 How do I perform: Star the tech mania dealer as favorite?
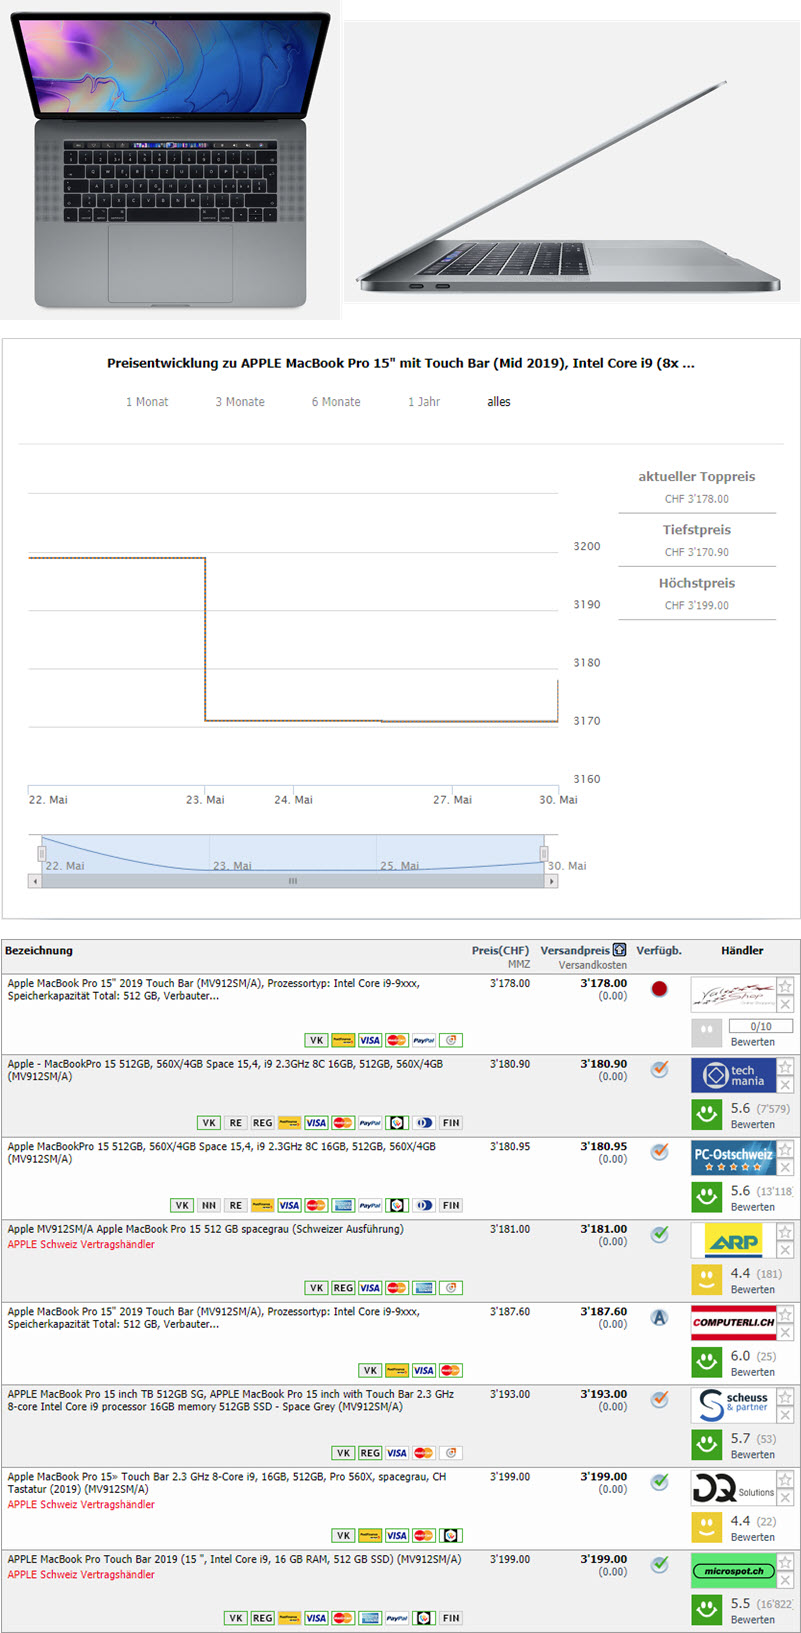tap(785, 1067)
